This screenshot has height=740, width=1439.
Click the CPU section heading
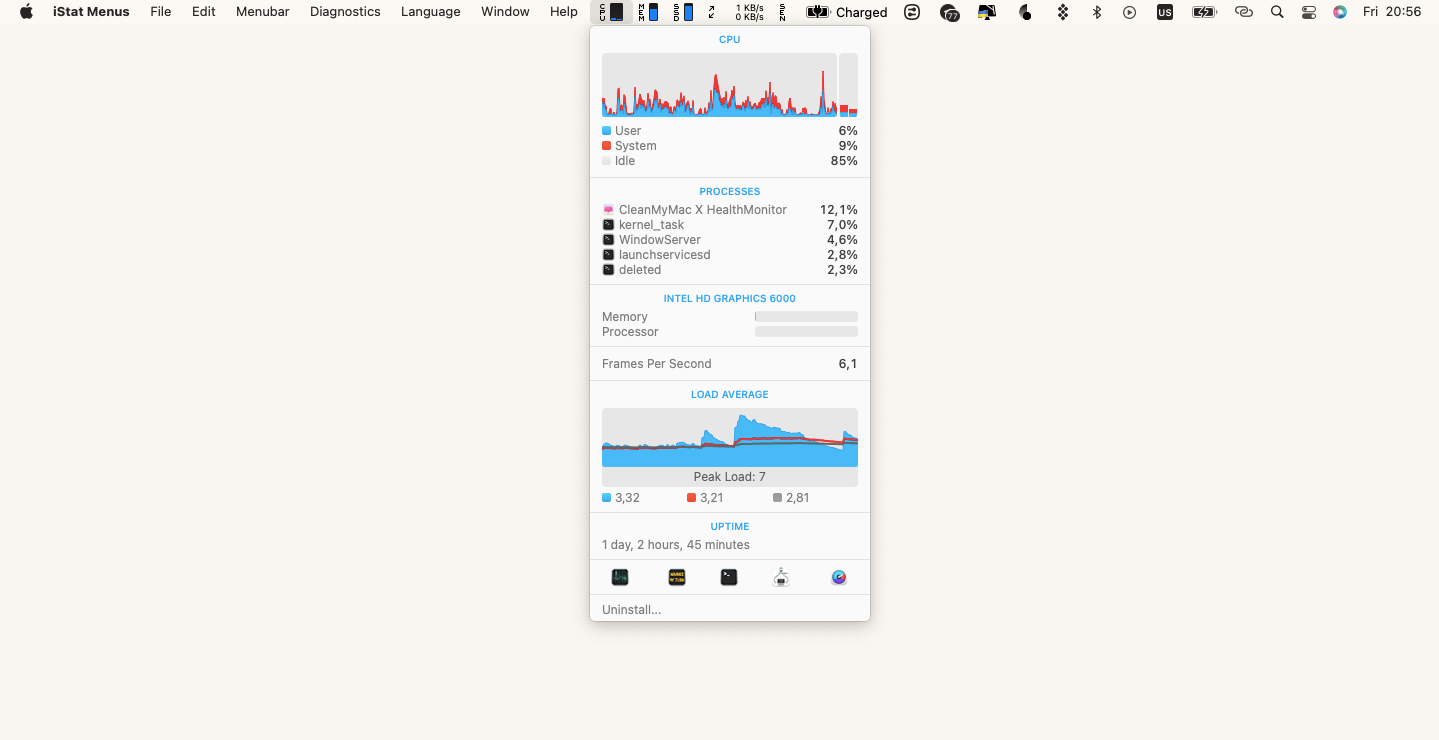click(x=730, y=40)
